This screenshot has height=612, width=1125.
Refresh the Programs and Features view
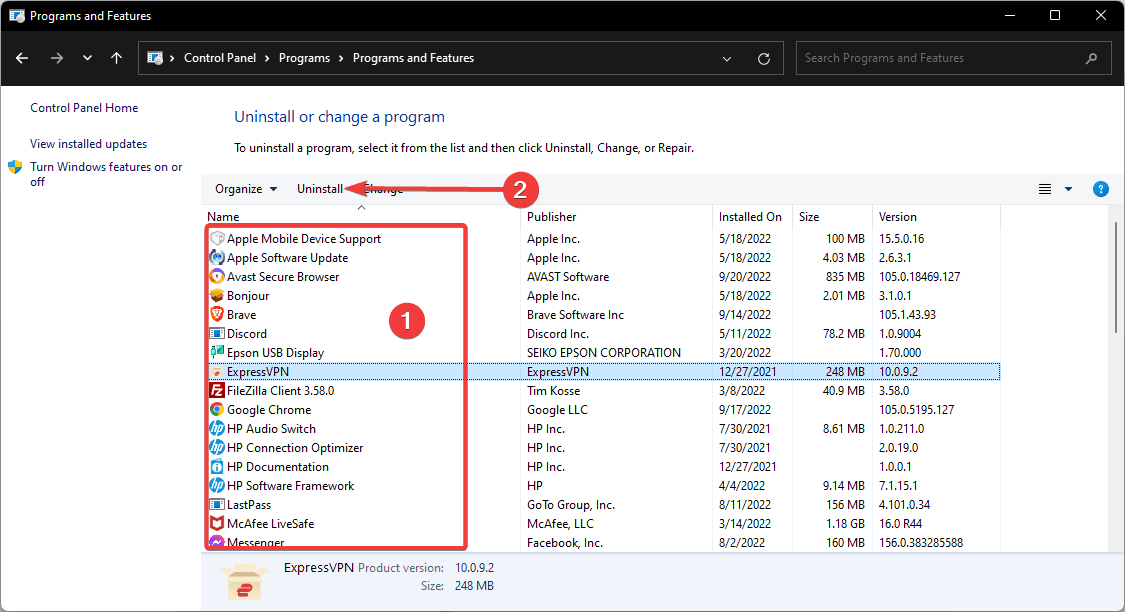point(764,58)
